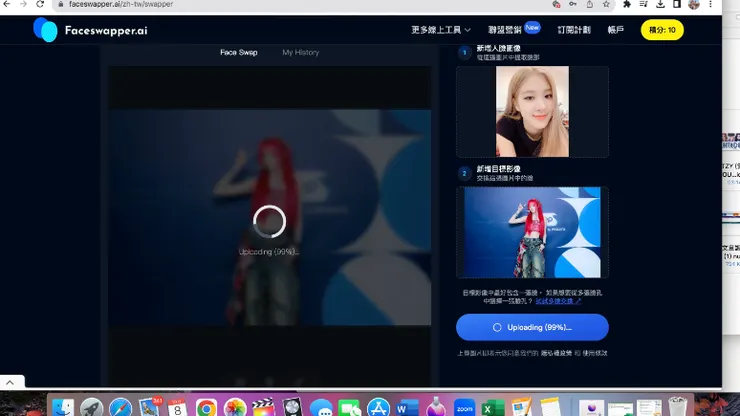Open Launchpad from the dock
The image size is (740, 416).
coord(92,408)
